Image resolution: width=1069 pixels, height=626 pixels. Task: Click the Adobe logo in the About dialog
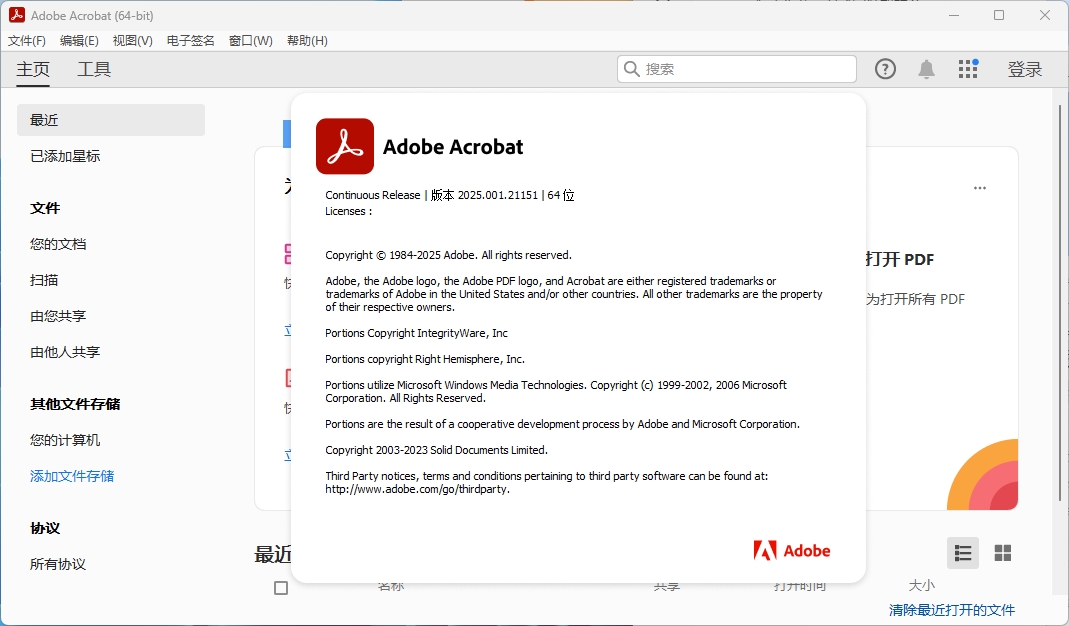pyautogui.click(x=791, y=550)
